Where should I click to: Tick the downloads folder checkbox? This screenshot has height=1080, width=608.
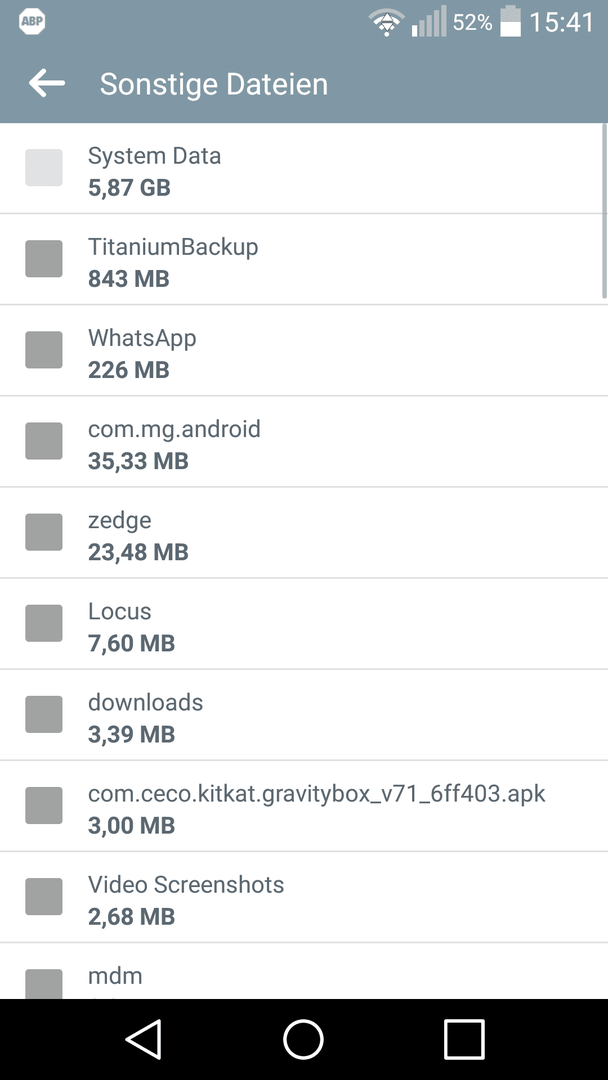point(44,714)
